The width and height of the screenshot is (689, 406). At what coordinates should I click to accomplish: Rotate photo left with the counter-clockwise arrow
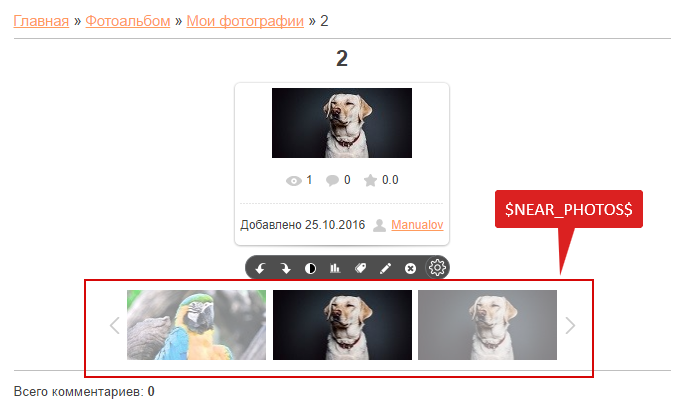[x=260, y=268]
